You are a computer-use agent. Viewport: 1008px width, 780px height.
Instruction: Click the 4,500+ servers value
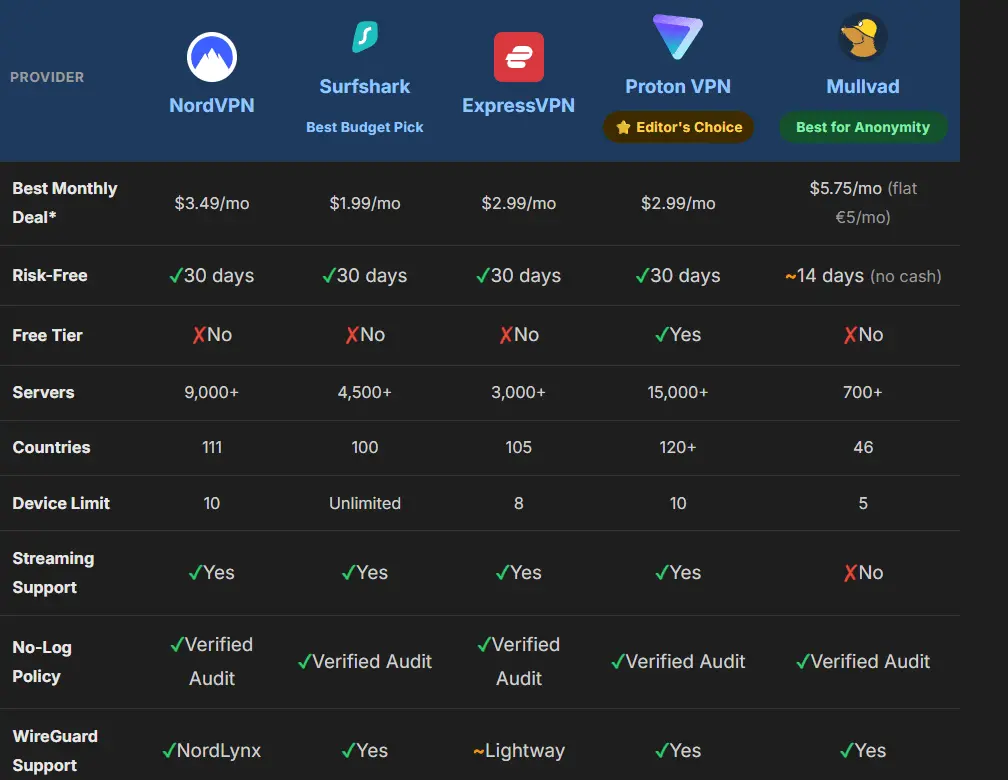click(x=364, y=392)
